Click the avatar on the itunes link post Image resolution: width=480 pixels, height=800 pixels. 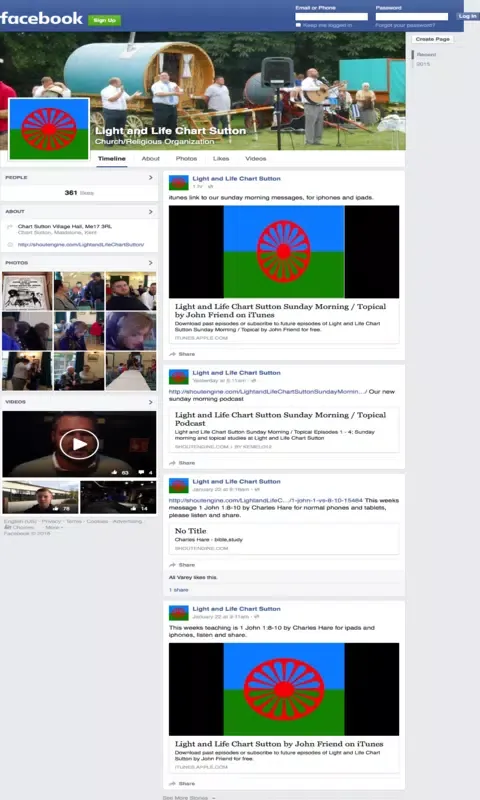[179, 183]
